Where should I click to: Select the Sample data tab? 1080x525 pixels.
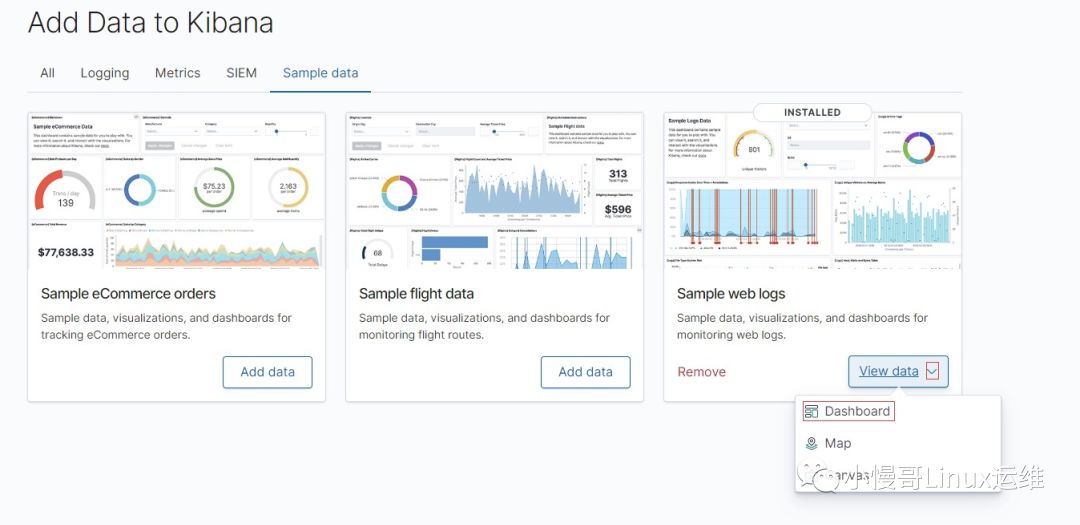point(320,73)
